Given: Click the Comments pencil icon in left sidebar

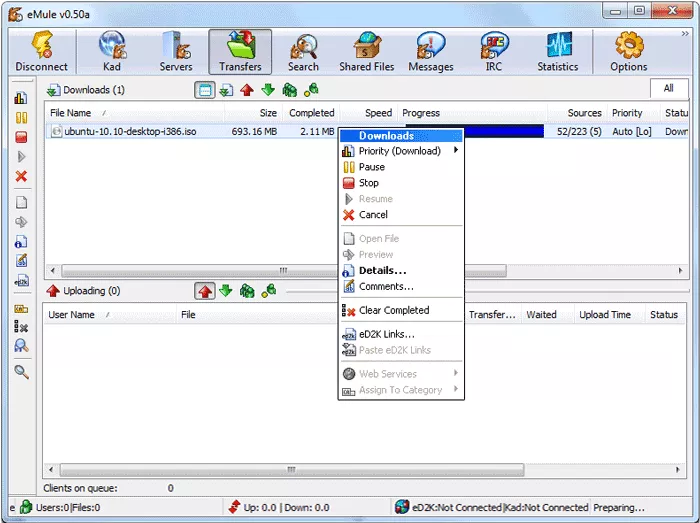Looking at the screenshot, I should click(21, 261).
